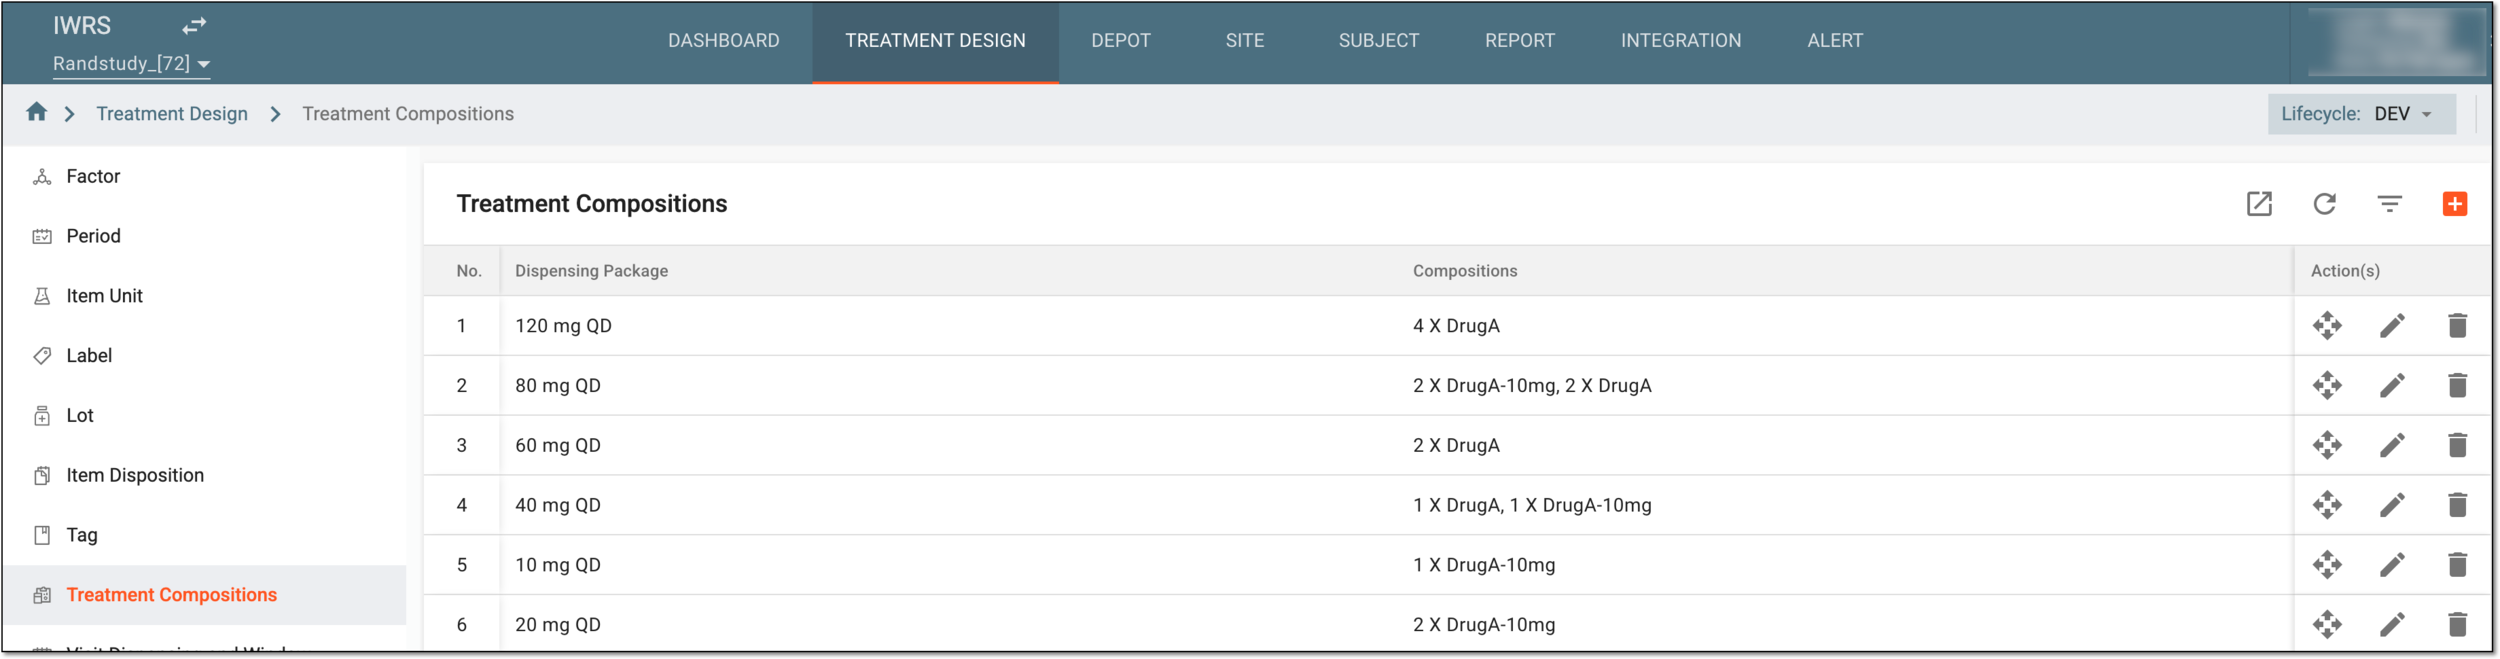Image resolution: width=2500 pixels, height=659 pixels.
Task: Open the Lifecycle DEV dropdown
Action: (x=2361, y=114)
